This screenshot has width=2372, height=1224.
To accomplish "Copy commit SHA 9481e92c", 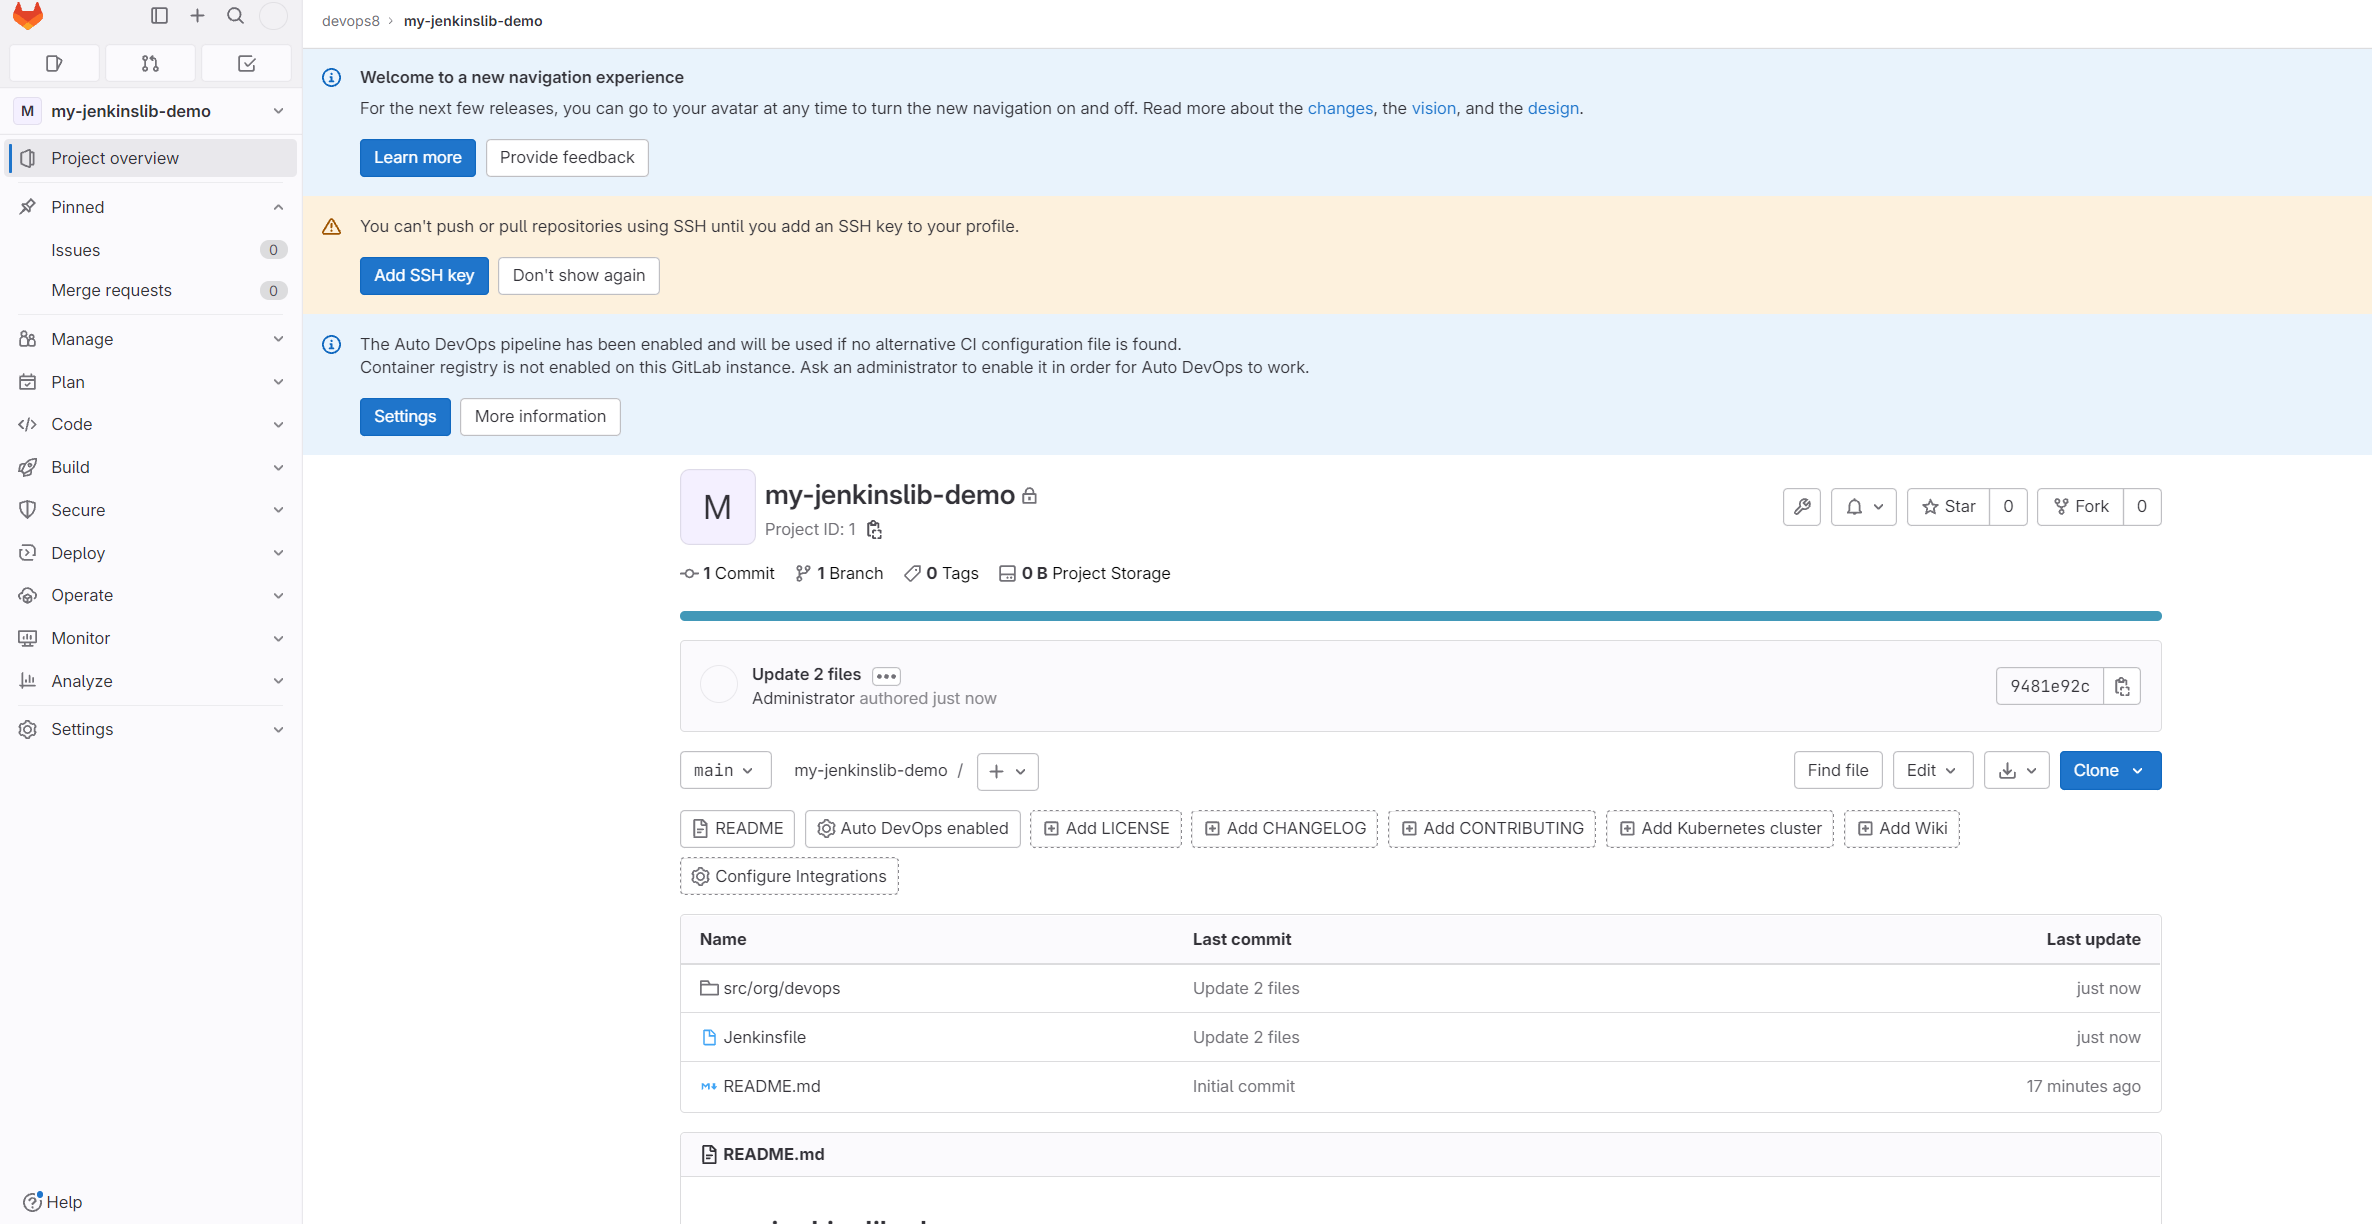I will [x=2122, y=686].
